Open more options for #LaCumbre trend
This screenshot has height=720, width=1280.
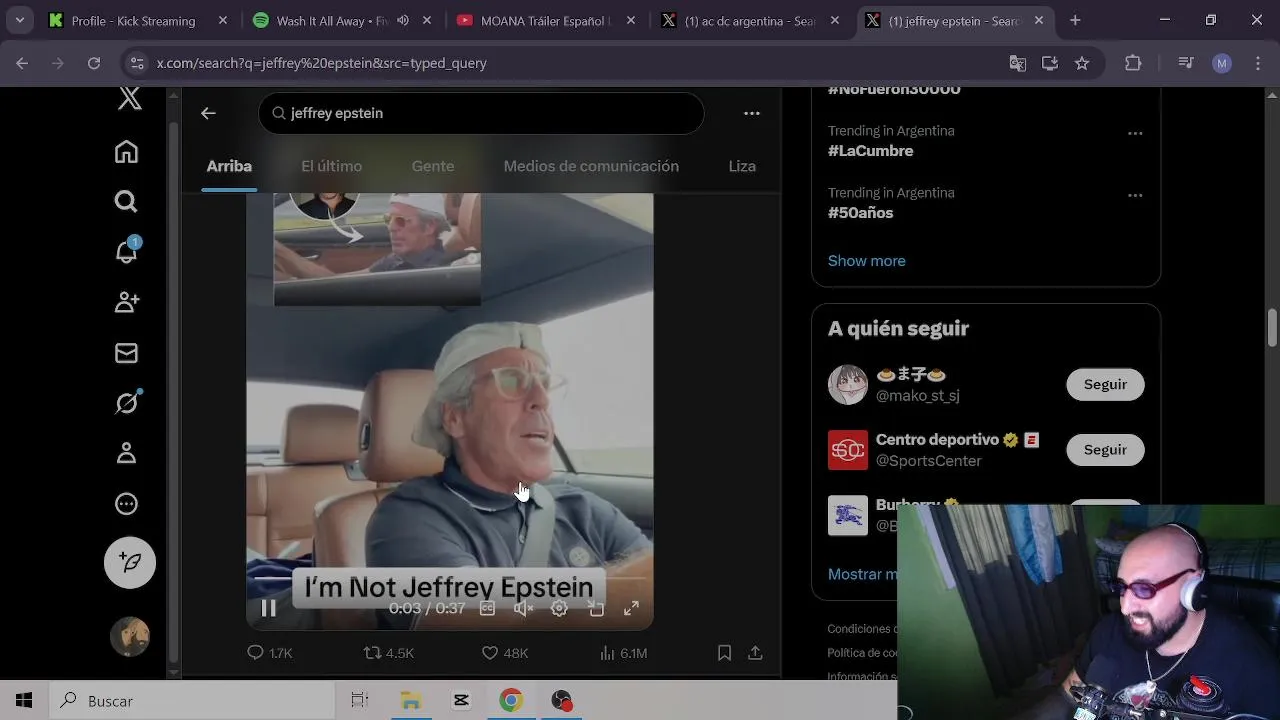coord(1135,133)
